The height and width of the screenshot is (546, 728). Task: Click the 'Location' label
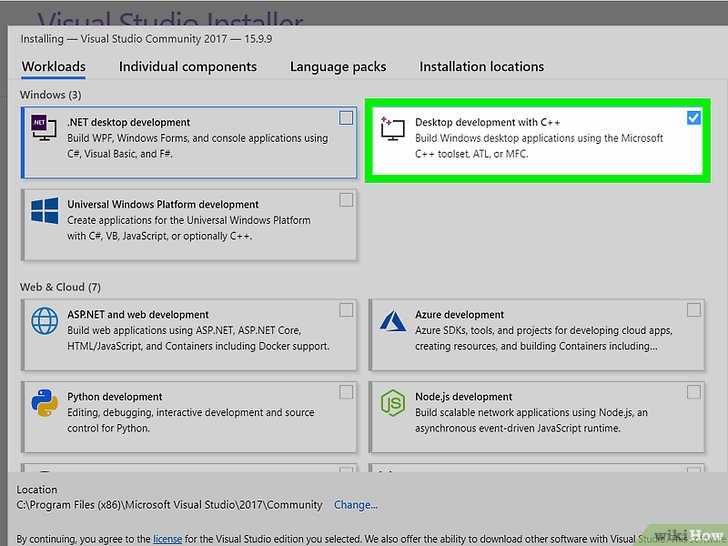tap(37, 489)
